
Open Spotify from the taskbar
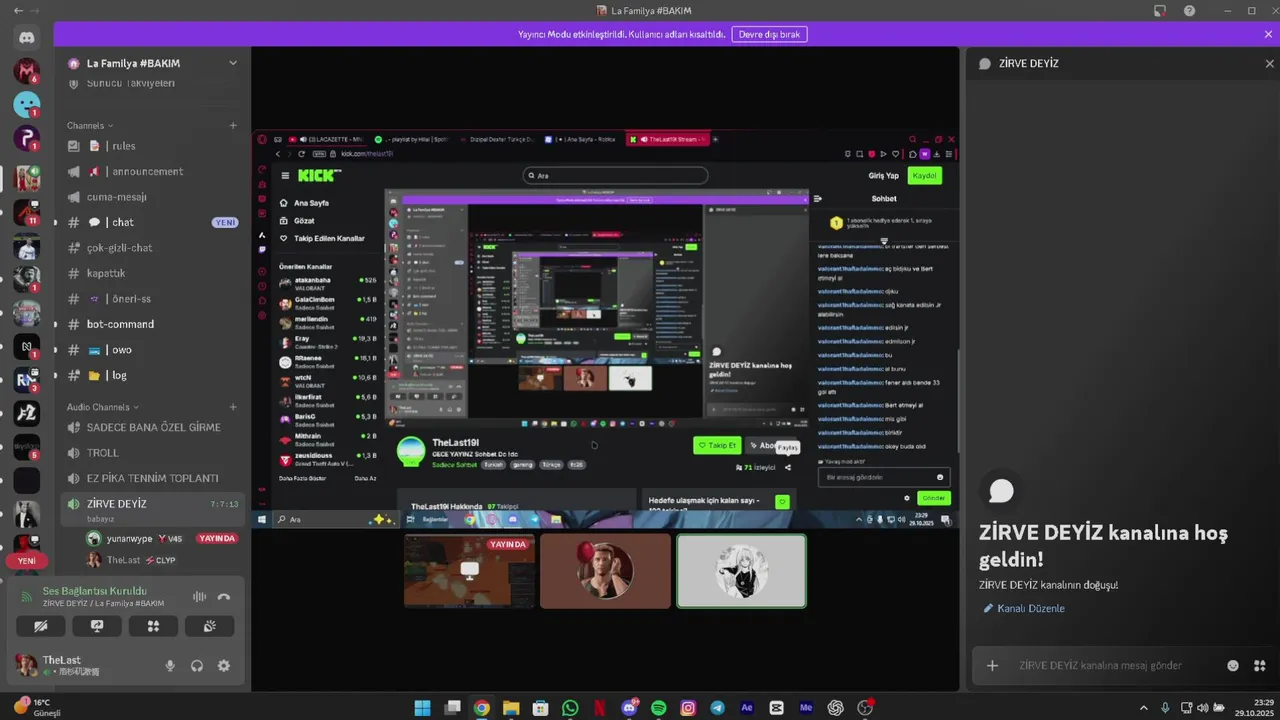tap(658, 708)
